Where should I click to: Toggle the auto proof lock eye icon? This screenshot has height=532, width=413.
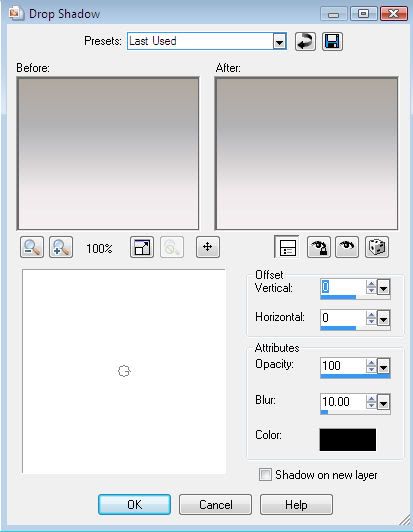[319, 247]
